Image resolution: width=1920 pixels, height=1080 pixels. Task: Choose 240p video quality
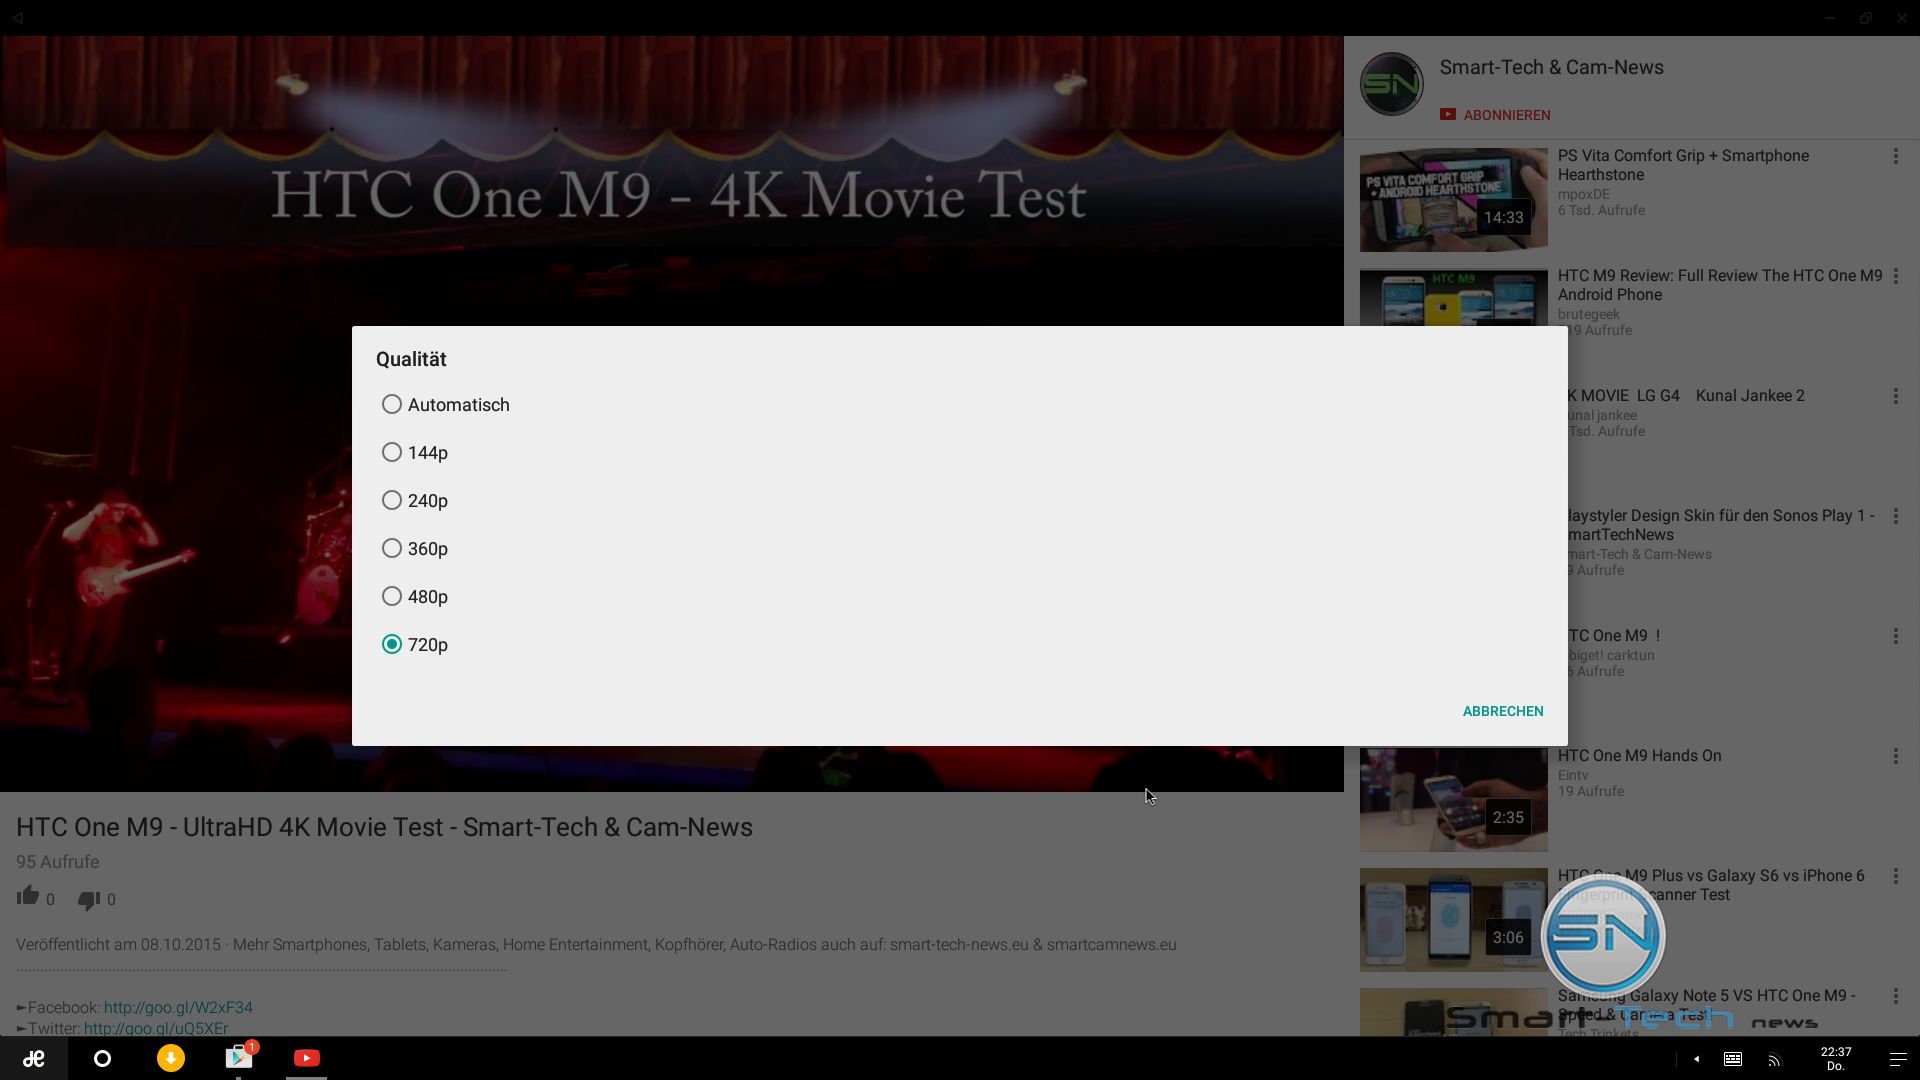tap(415, 501)
